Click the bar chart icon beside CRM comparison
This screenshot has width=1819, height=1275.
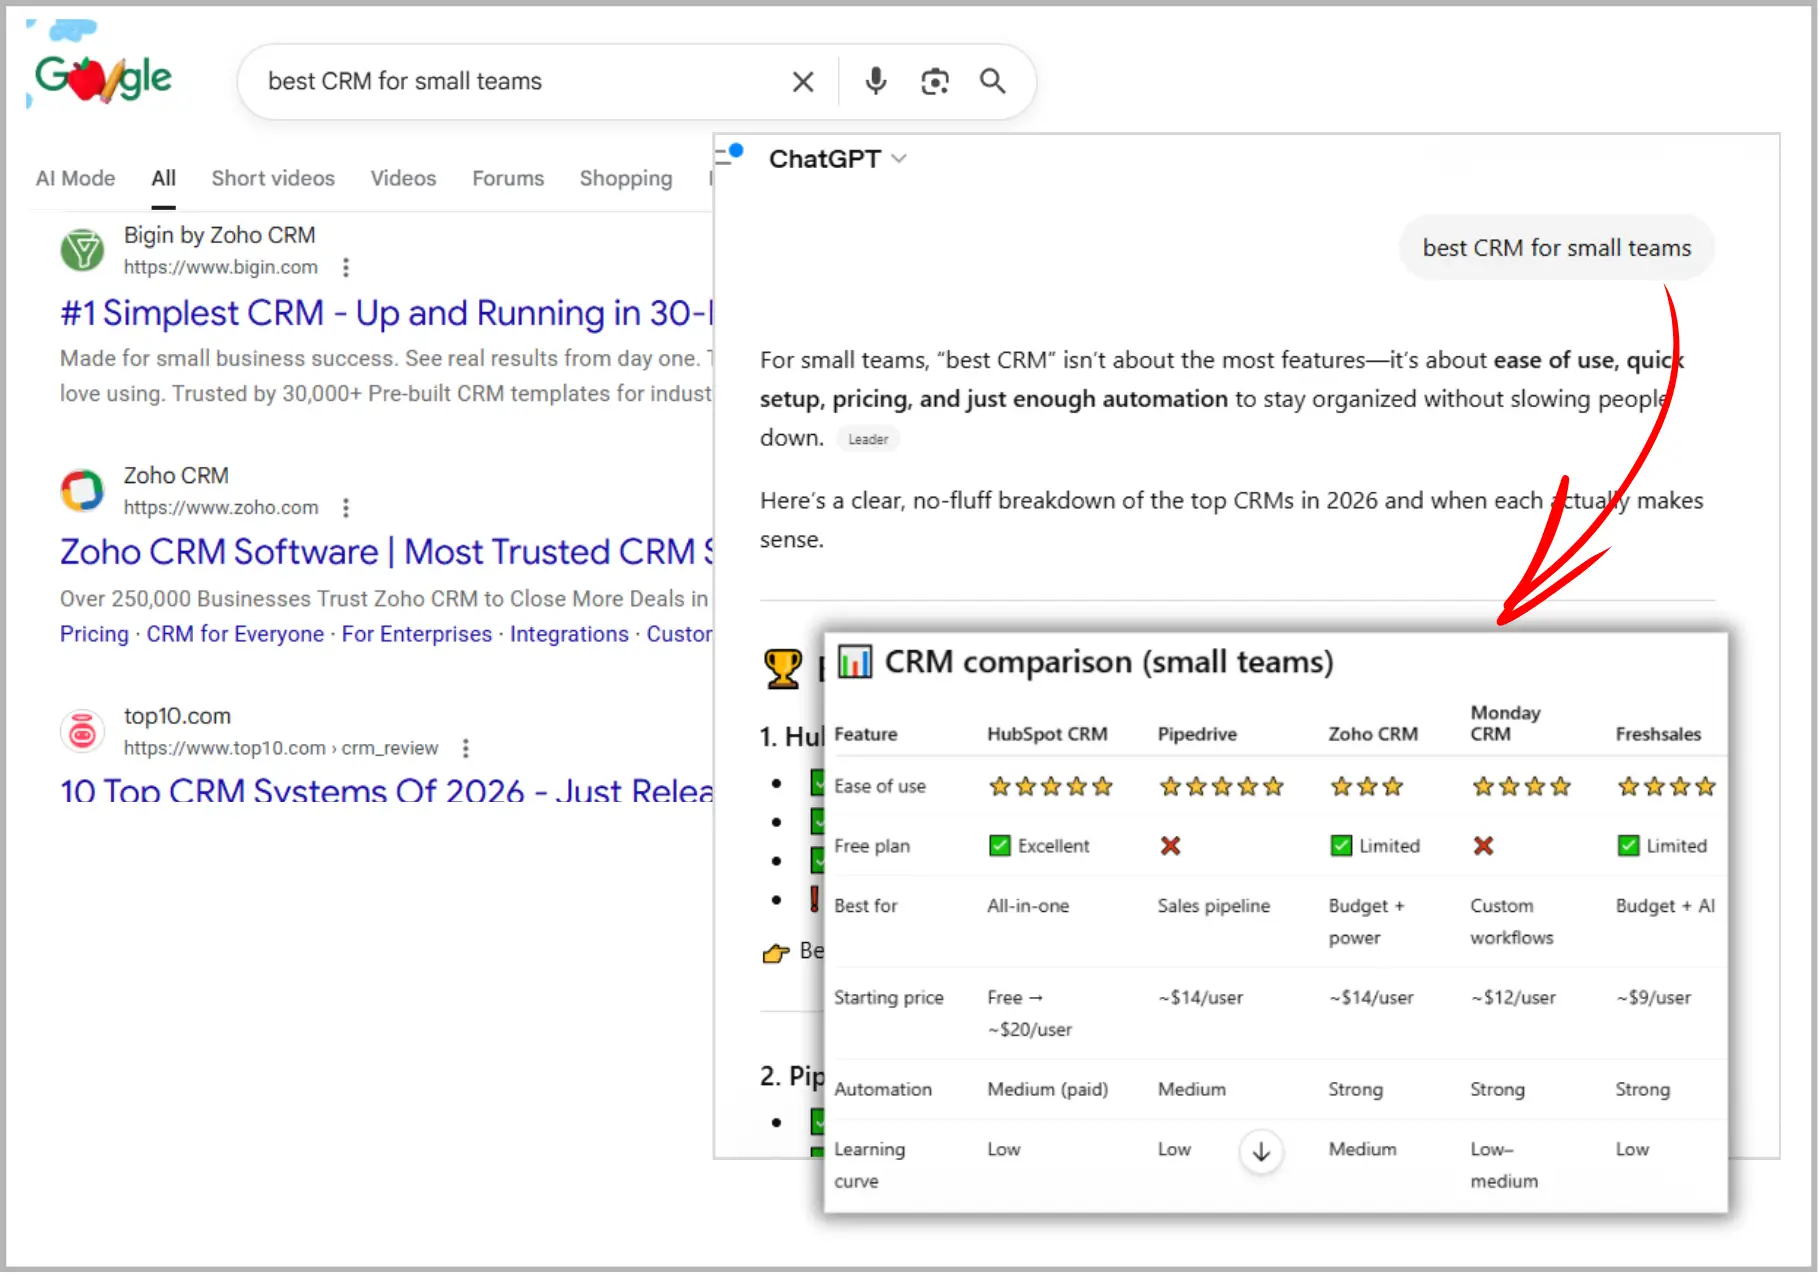coord(855,661)
